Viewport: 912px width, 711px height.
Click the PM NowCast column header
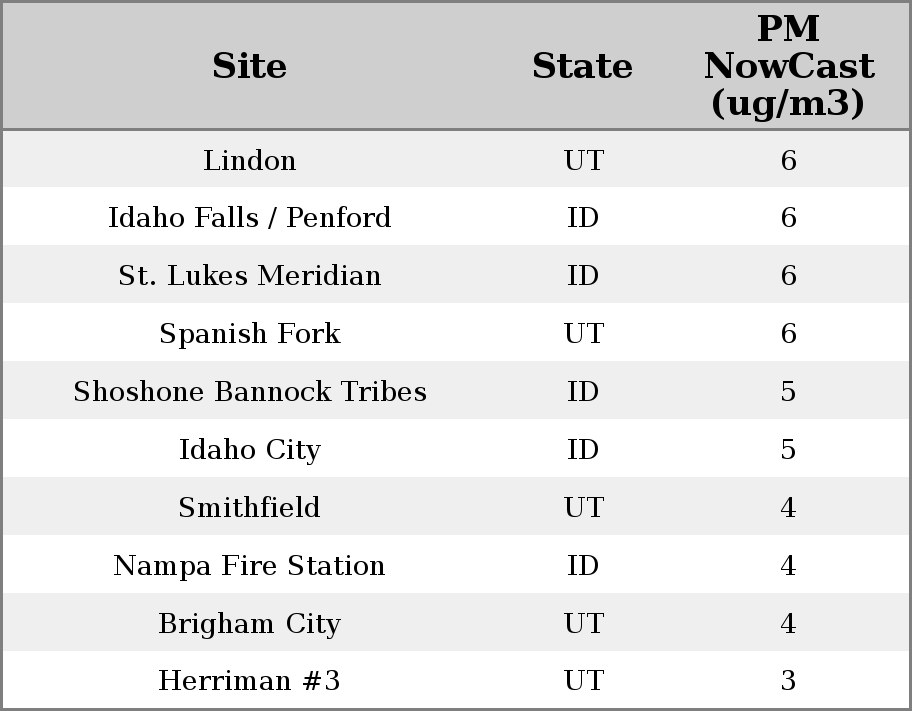(788, 66)
